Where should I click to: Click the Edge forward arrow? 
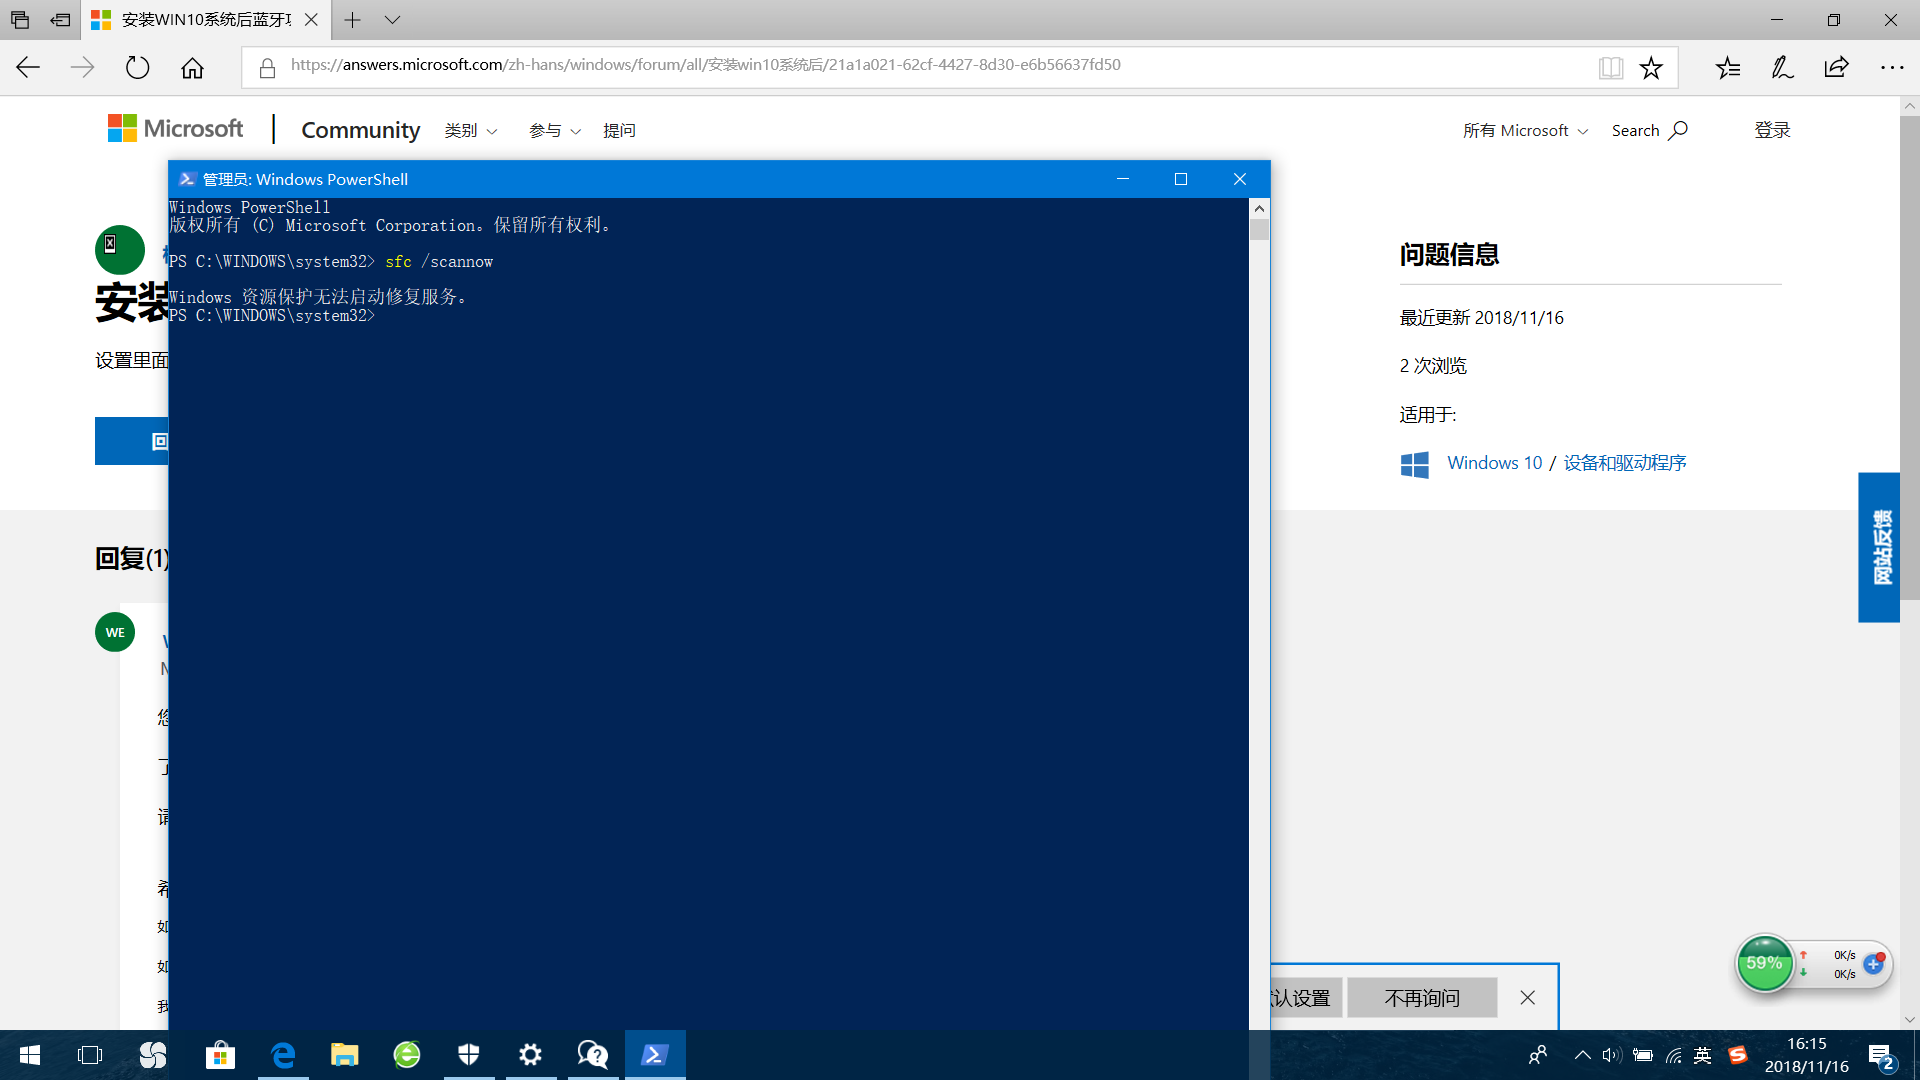coord(82,67)
